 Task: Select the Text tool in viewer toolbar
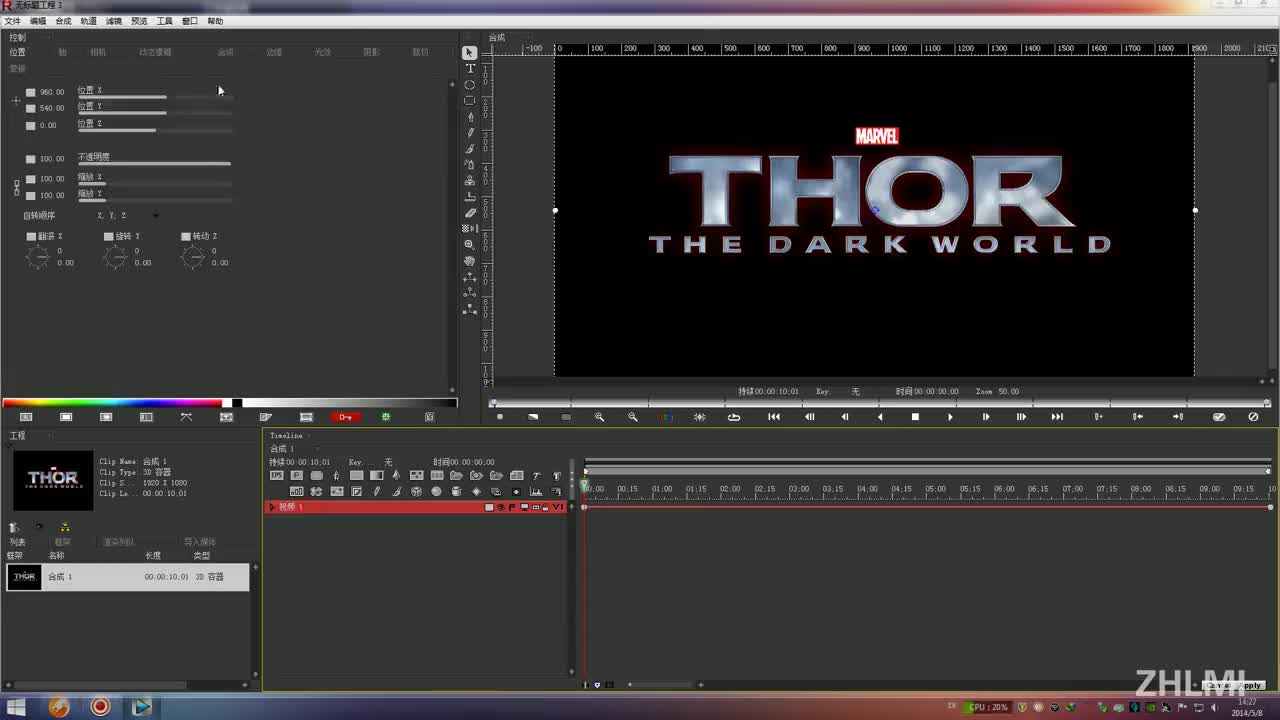(x=470, y=69)
